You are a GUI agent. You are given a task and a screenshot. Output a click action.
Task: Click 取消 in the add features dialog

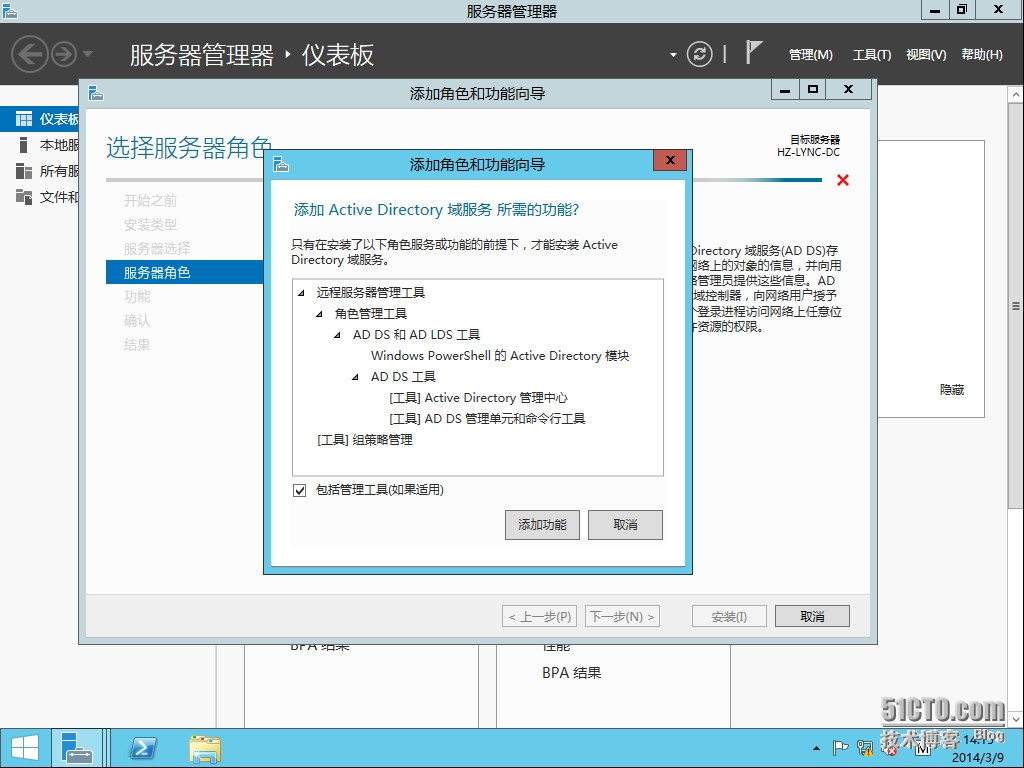[x=625, y=525]
